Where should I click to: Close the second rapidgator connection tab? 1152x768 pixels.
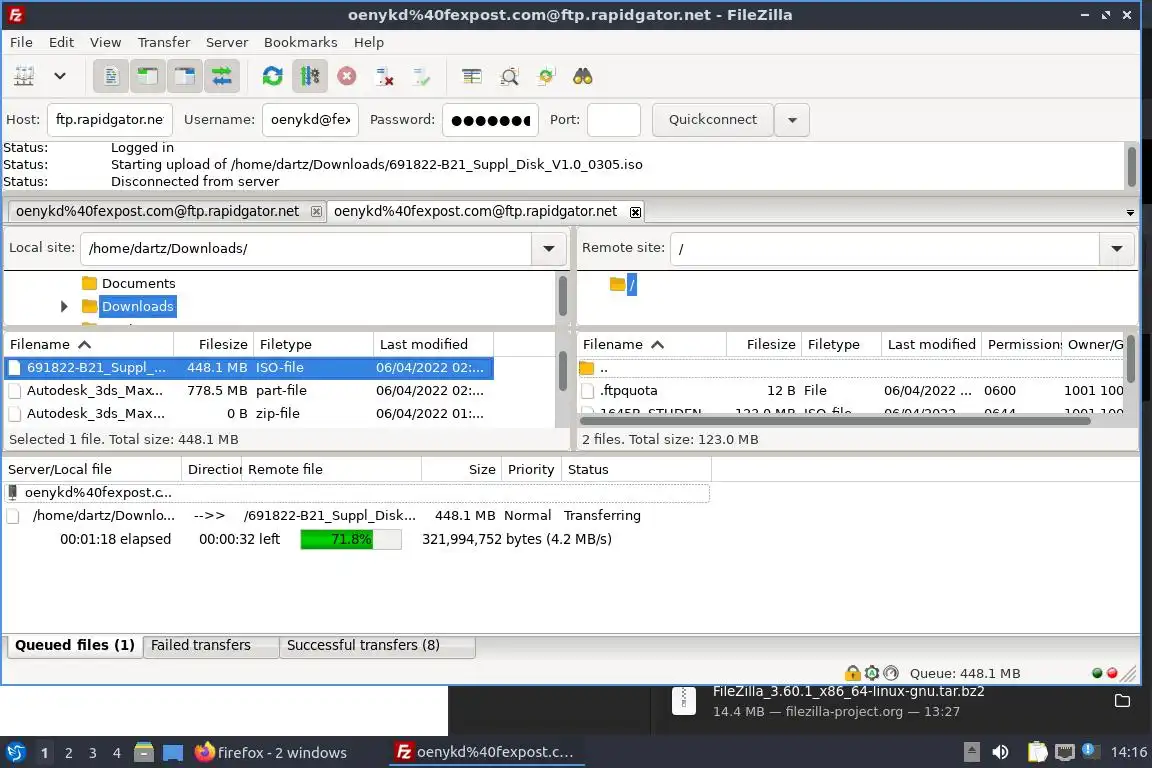pyautogui.click(x=636, y=212)
